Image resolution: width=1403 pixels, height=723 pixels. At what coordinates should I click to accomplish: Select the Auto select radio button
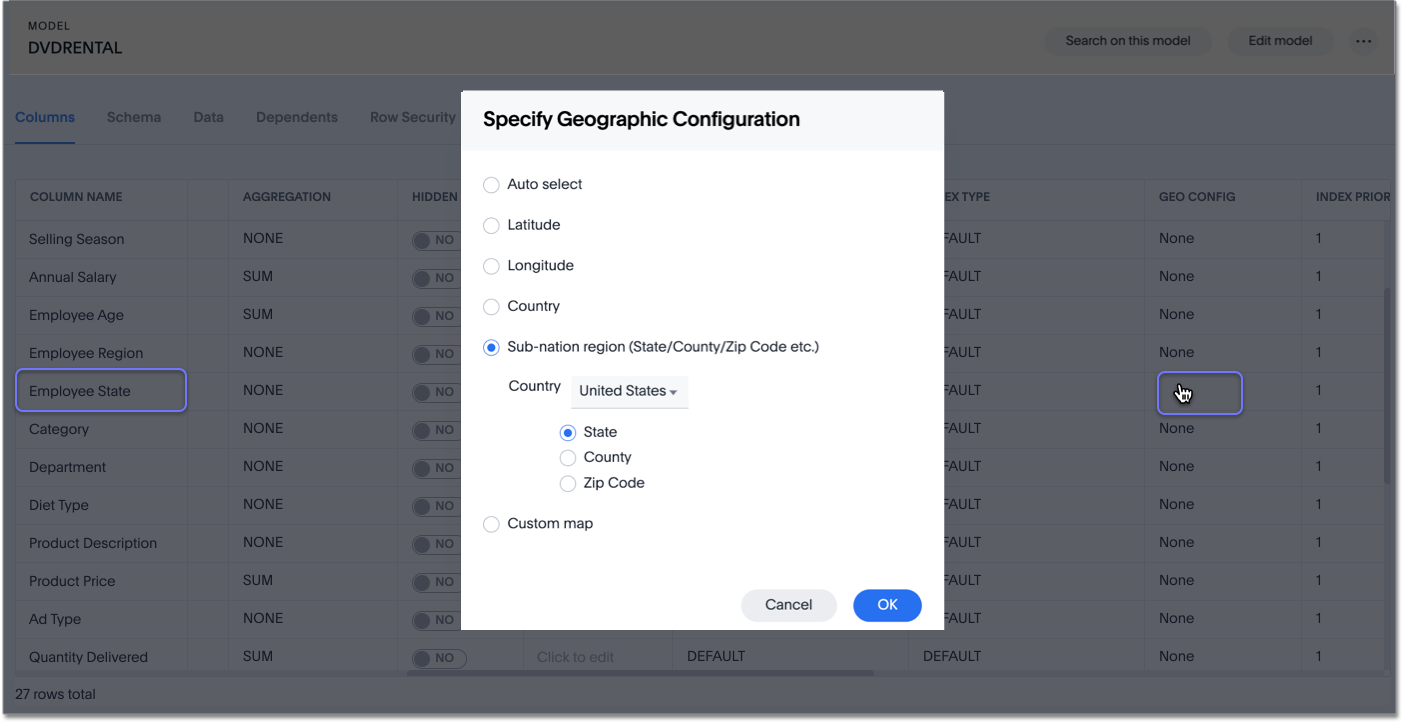point(491,184)
